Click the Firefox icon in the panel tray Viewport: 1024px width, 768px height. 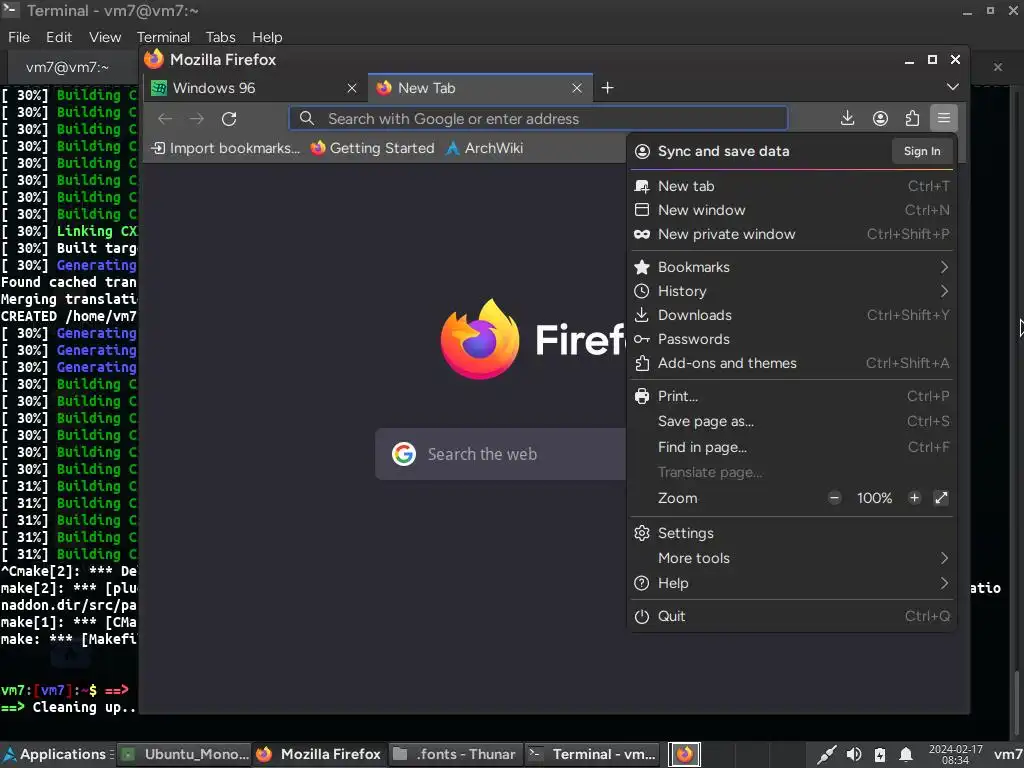[684, 754]
